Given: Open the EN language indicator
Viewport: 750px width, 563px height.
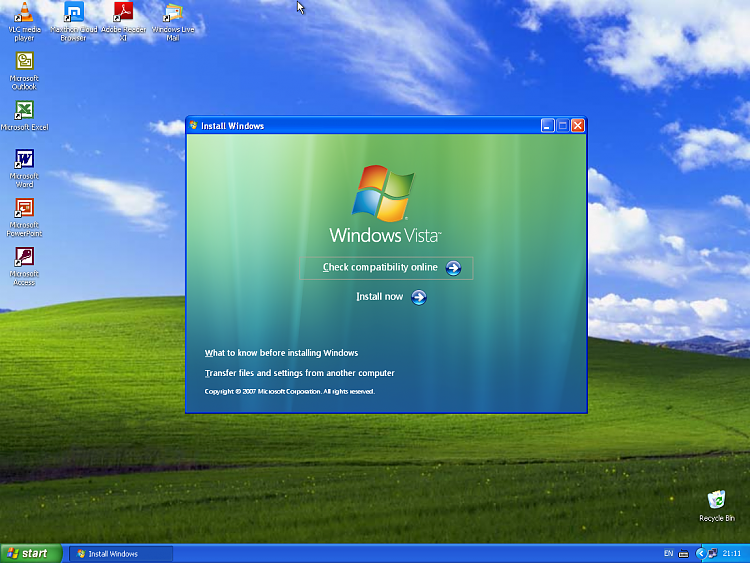Looking at the screenshot, I should pos(668,553).
